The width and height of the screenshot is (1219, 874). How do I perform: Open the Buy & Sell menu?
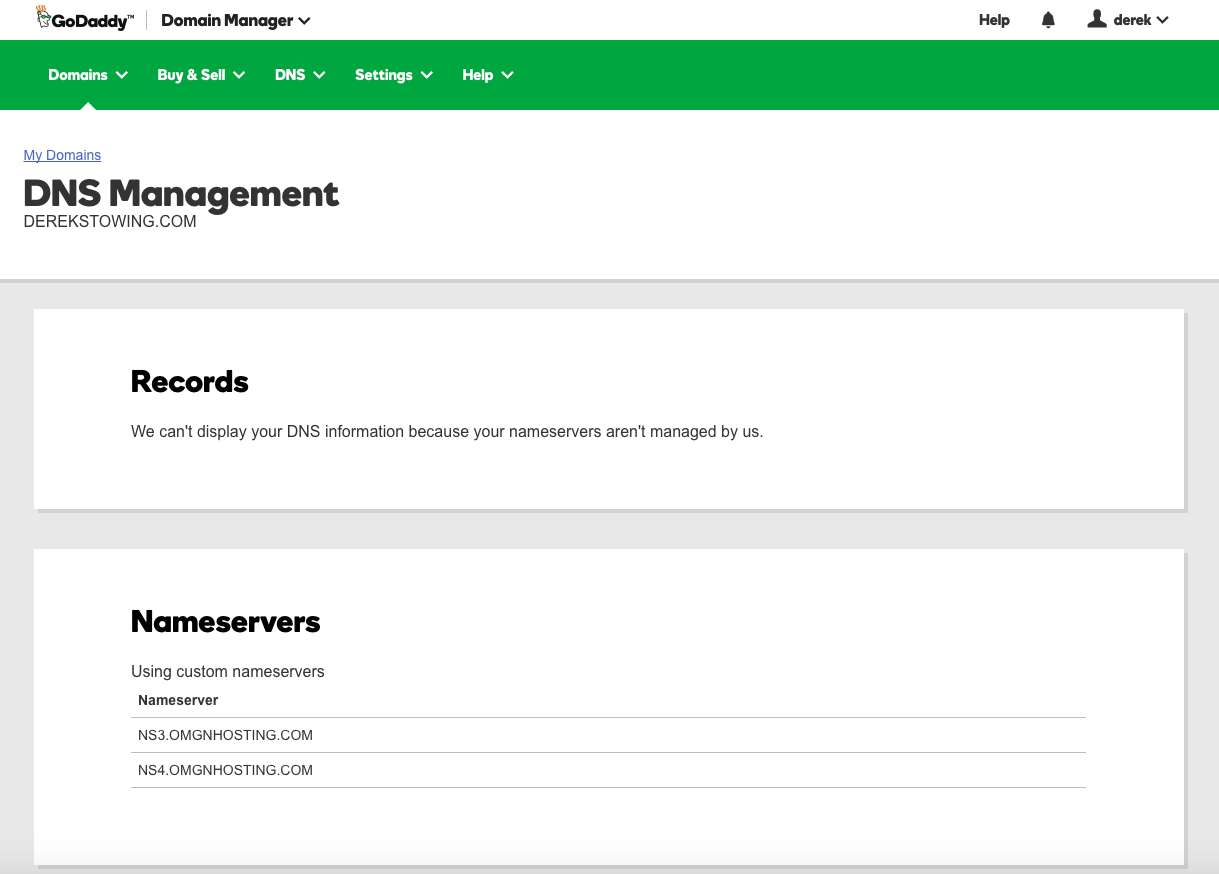click(x=201, y=75)
